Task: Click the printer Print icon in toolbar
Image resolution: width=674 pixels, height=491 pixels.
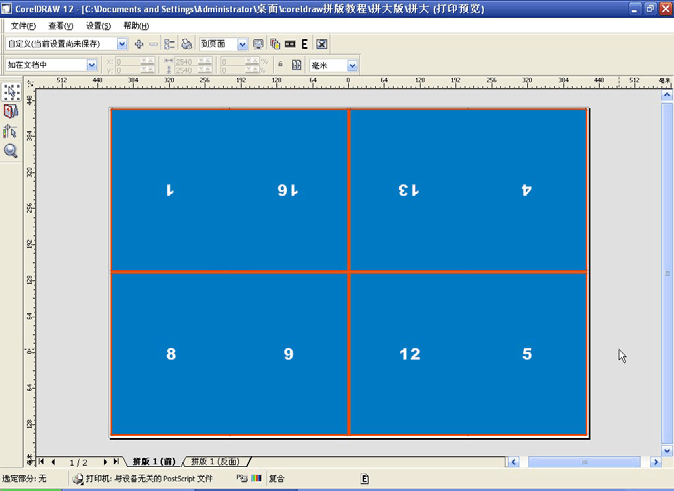Action: pos(186,45)
